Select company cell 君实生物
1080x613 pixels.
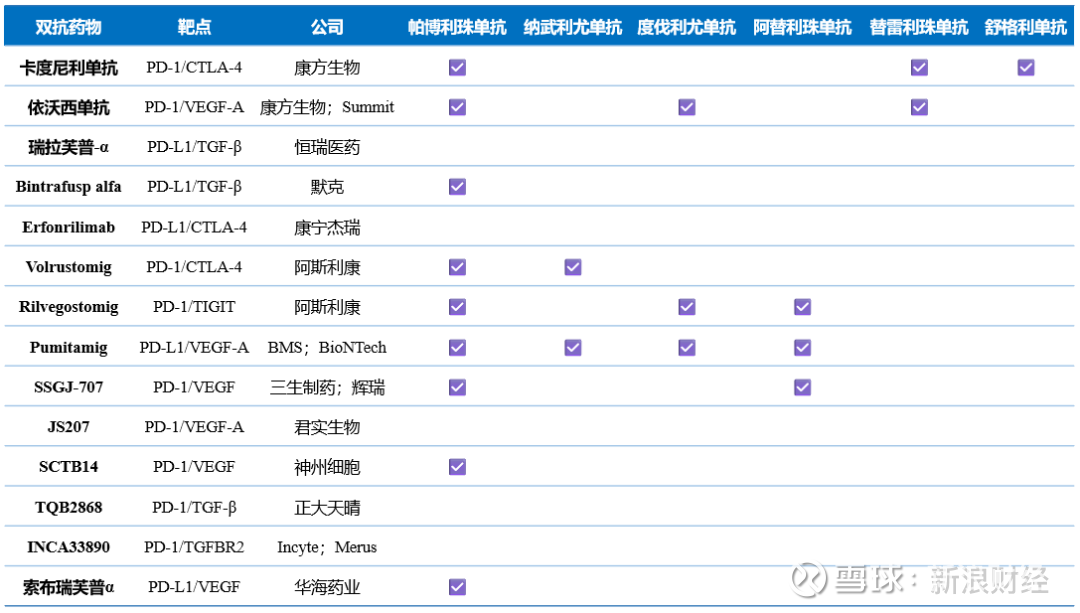pyautogui.click(x=326, y=428)
